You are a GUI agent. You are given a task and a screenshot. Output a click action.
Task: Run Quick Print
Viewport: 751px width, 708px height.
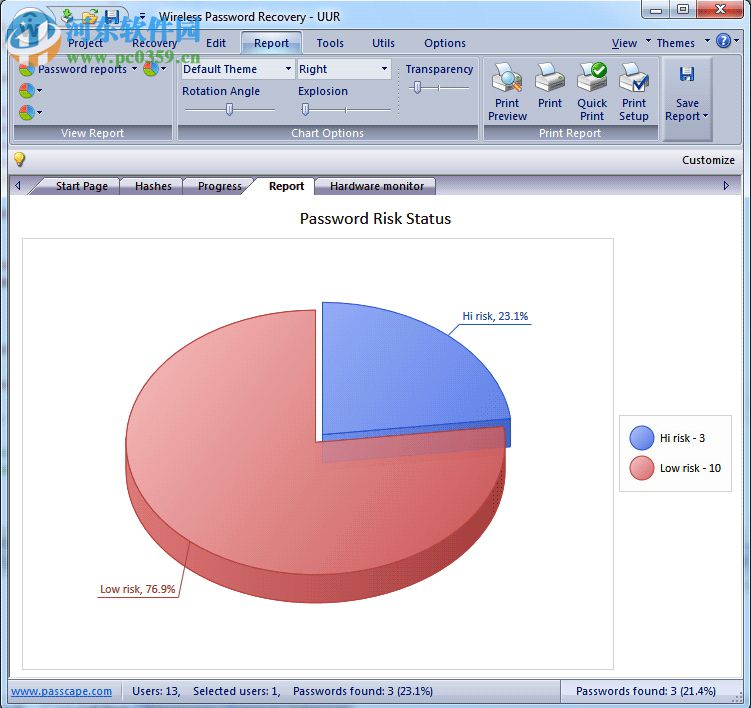tap(592, 92)
